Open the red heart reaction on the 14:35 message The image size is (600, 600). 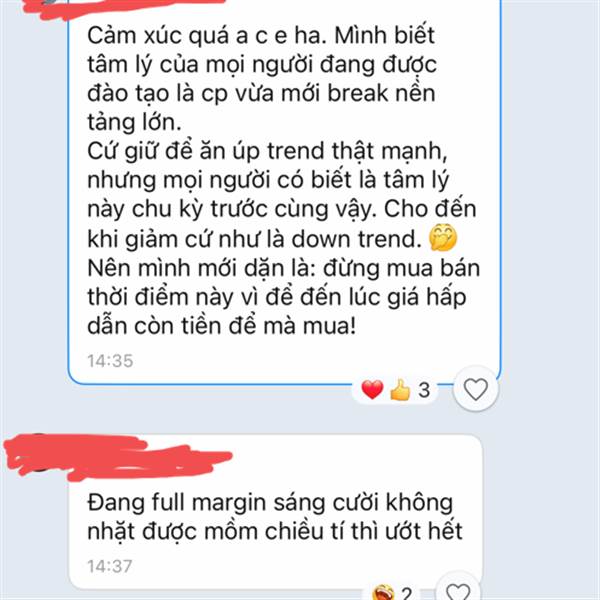pyautogui.click(x=372, y=390)
